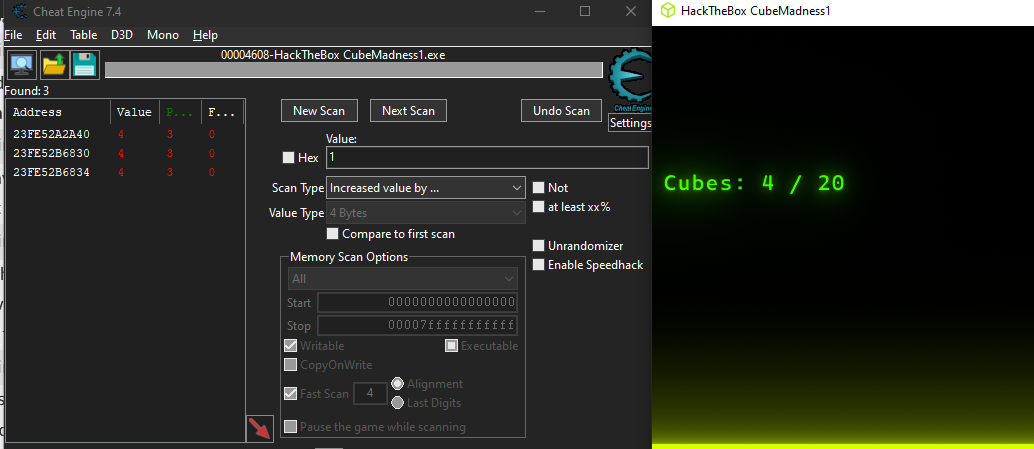Click the Stop address field
Image resolution: width=1034 pixels, height=449 pixels.
point(417,326)
